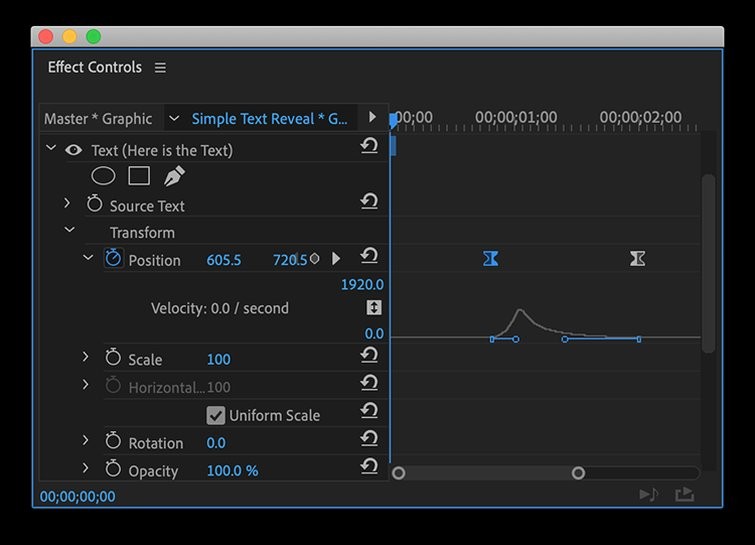Expand the Horizontal scale property

pyautogui.click(x=85, y=385)
